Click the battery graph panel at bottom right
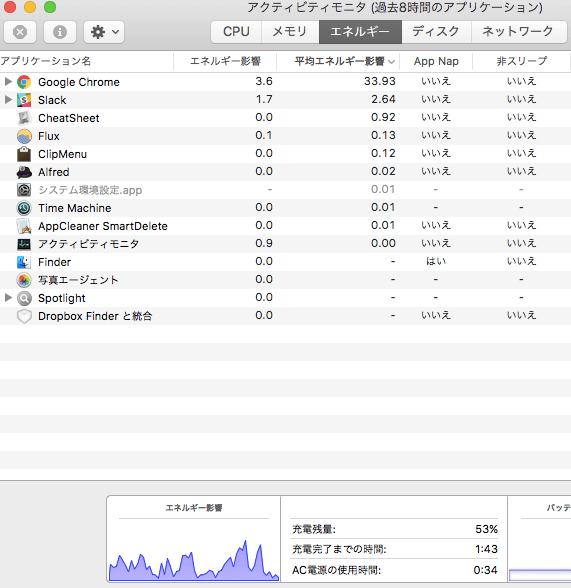 [540, 540]
